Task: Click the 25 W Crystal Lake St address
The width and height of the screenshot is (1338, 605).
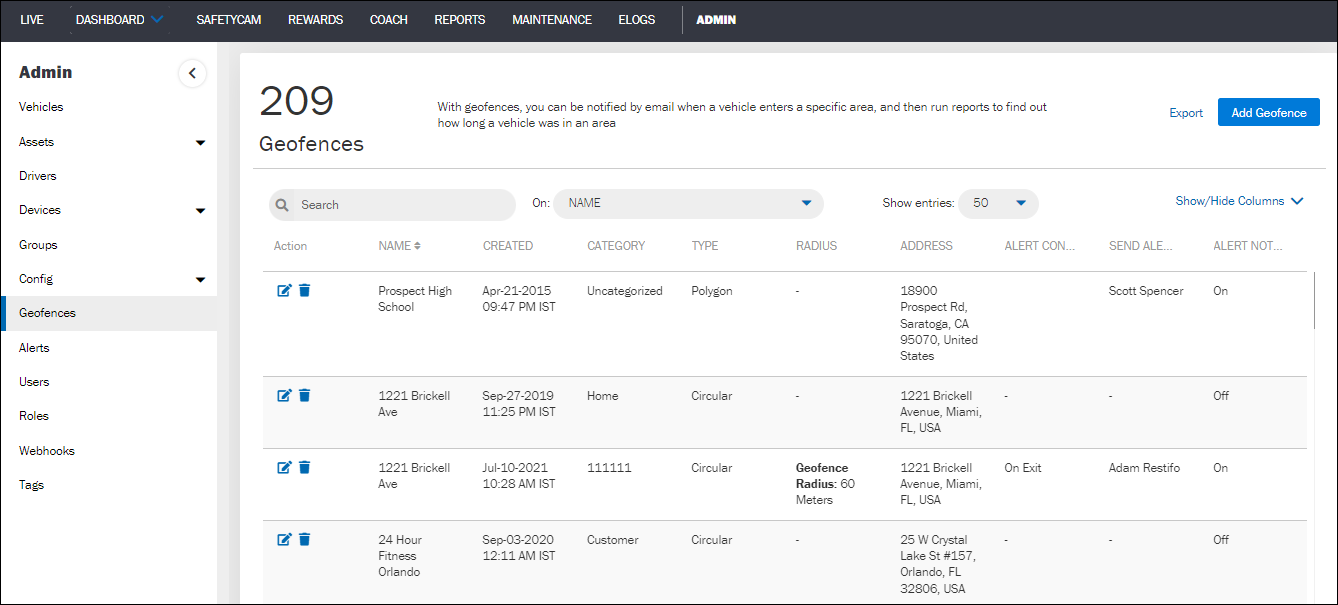Action: tap(939, 564)
